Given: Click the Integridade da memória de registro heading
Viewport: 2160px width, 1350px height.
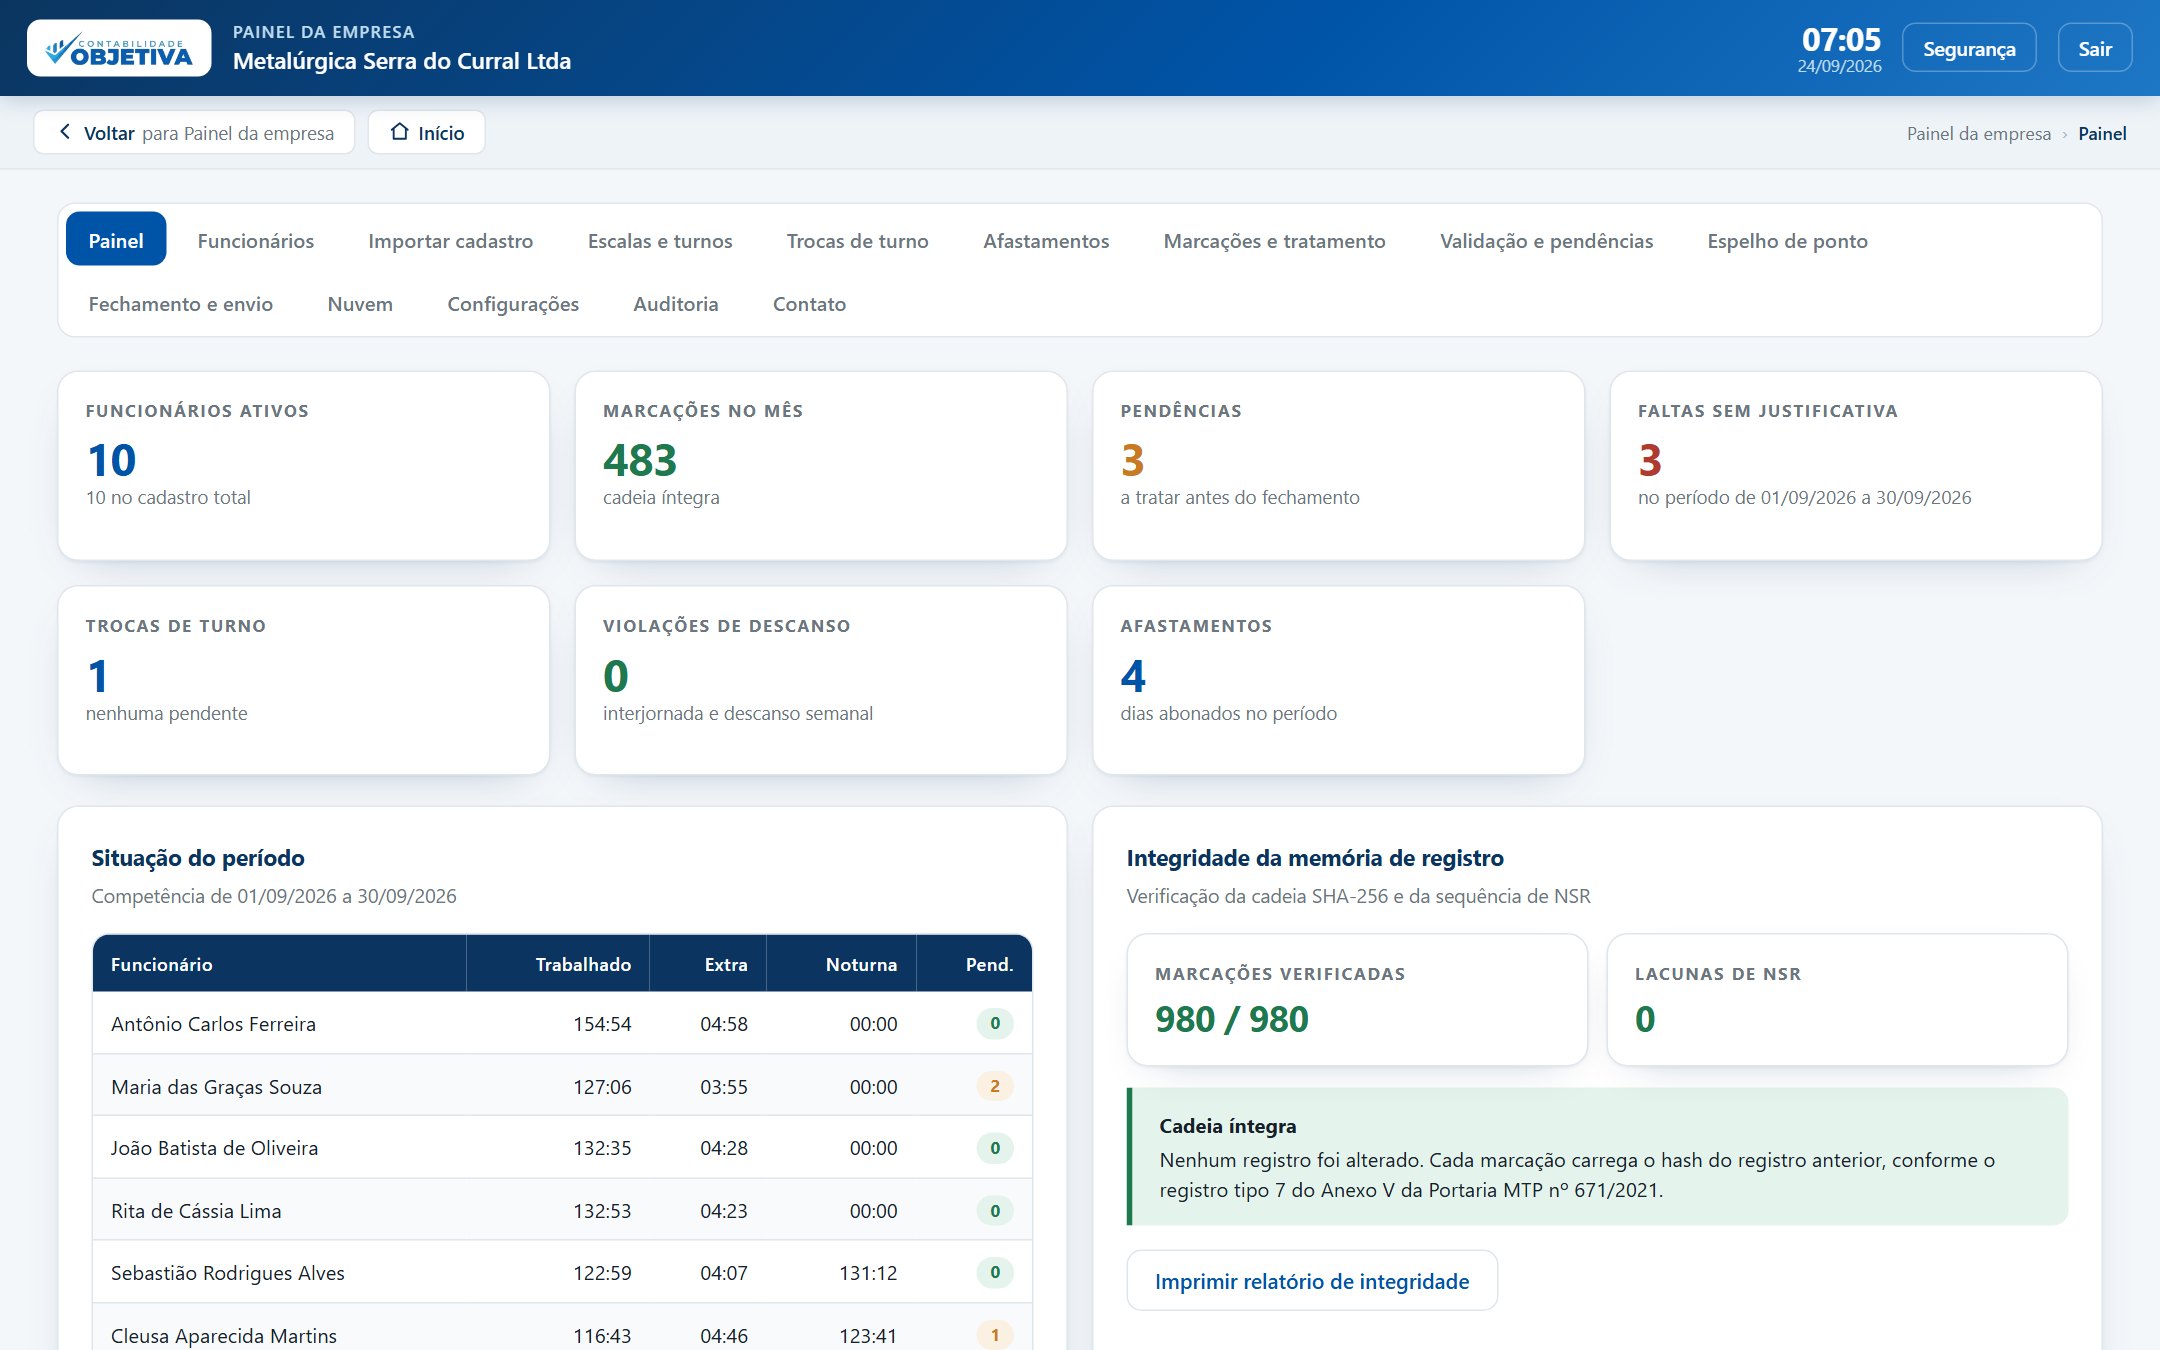Looking at the screenshot, I should pos(1314,857).
